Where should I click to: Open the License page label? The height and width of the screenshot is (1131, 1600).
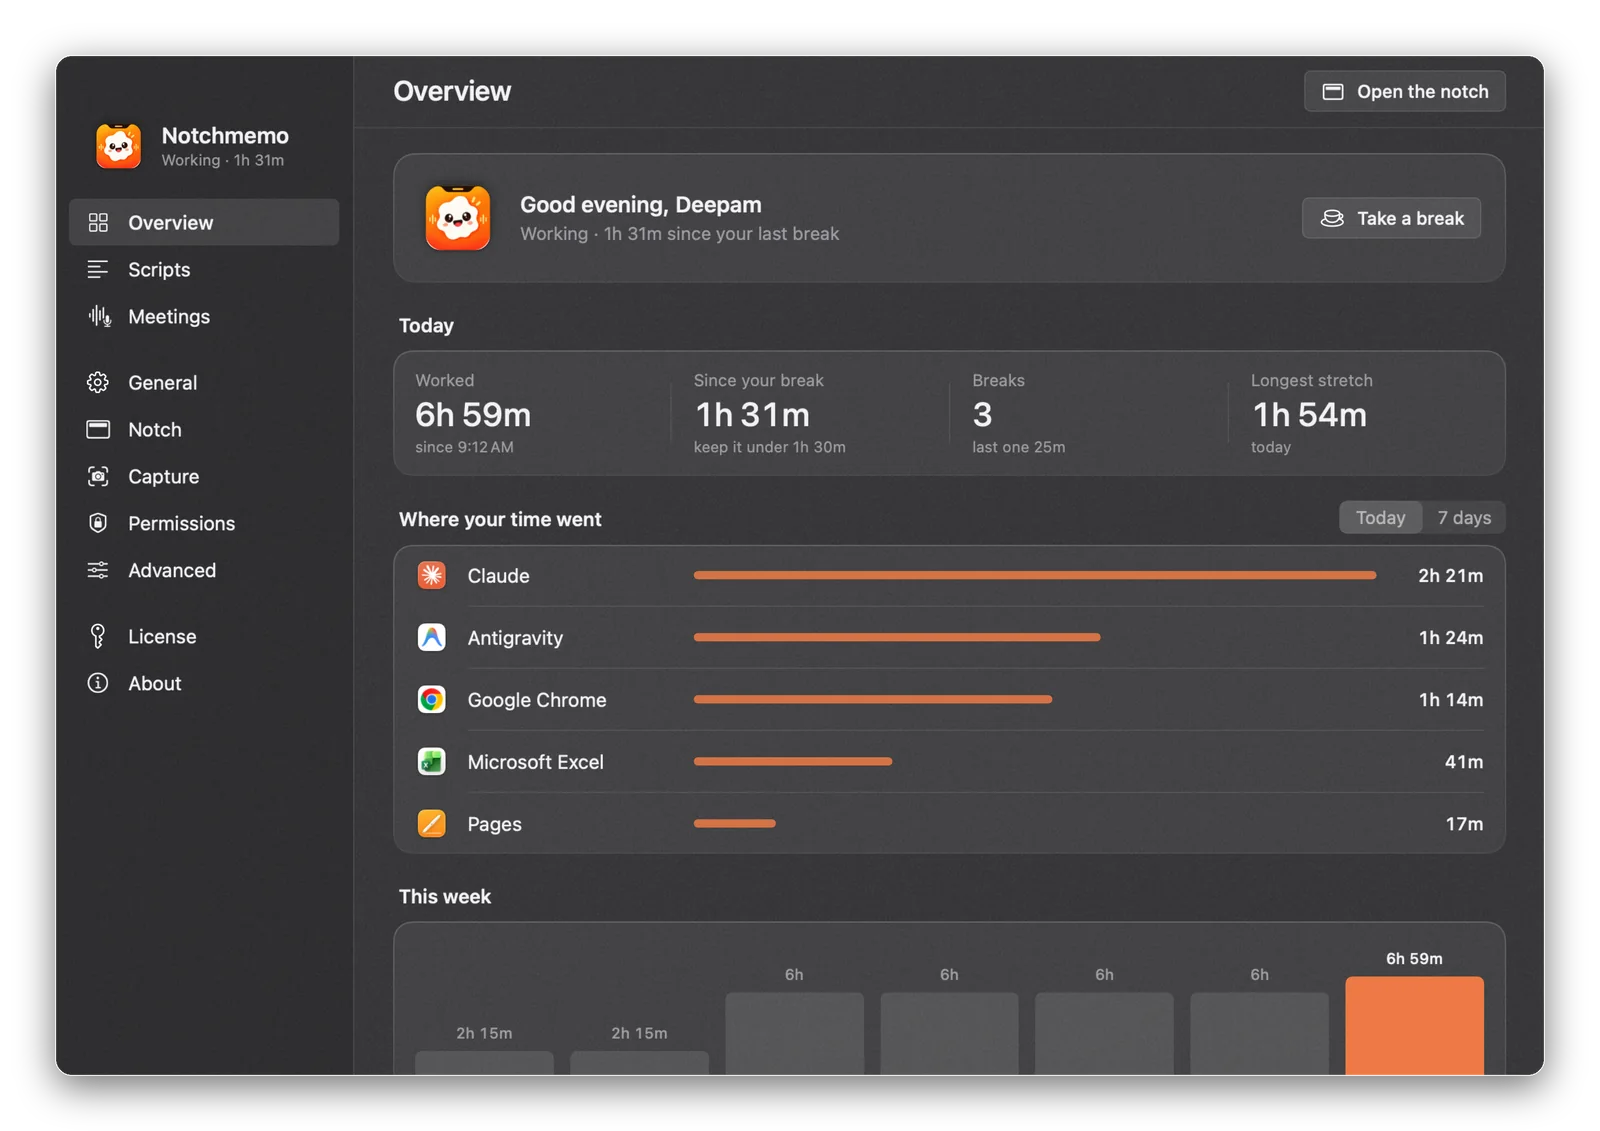point(162,636)
